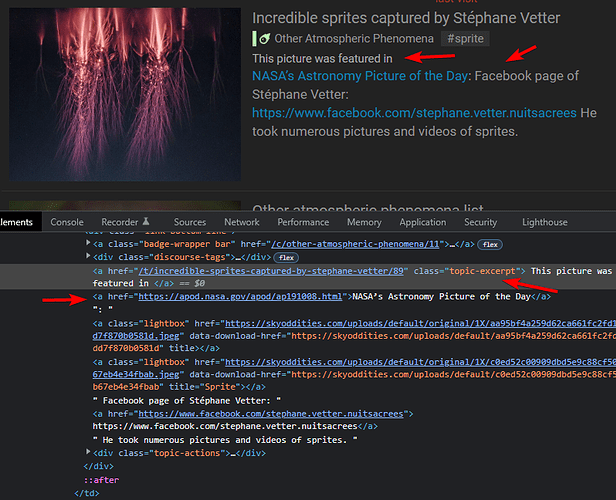616x500 pixels.
Task: Click https://www.facebook.com/stephane.vetter.nuitsacrees anchor text node
Action: [x=225, y=426]
